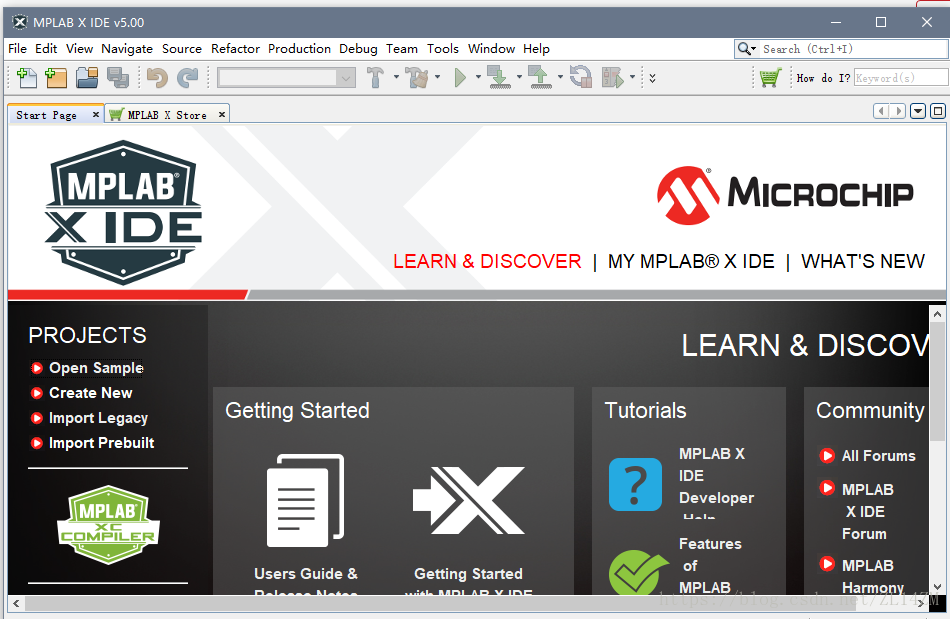950x619 pixels.
Task: Click the Run Project play icon
Action: [x=460, y=78]
